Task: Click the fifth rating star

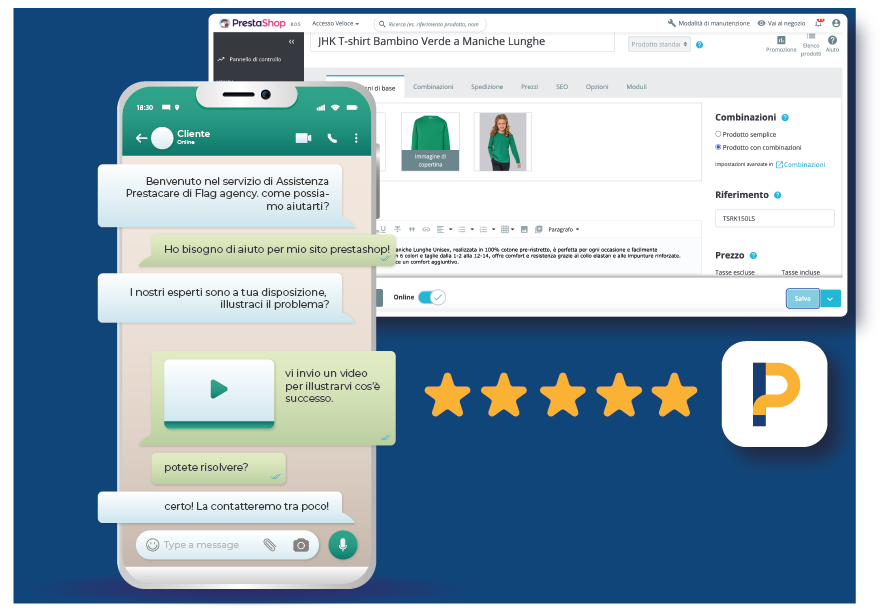Action: coord(674,394)
